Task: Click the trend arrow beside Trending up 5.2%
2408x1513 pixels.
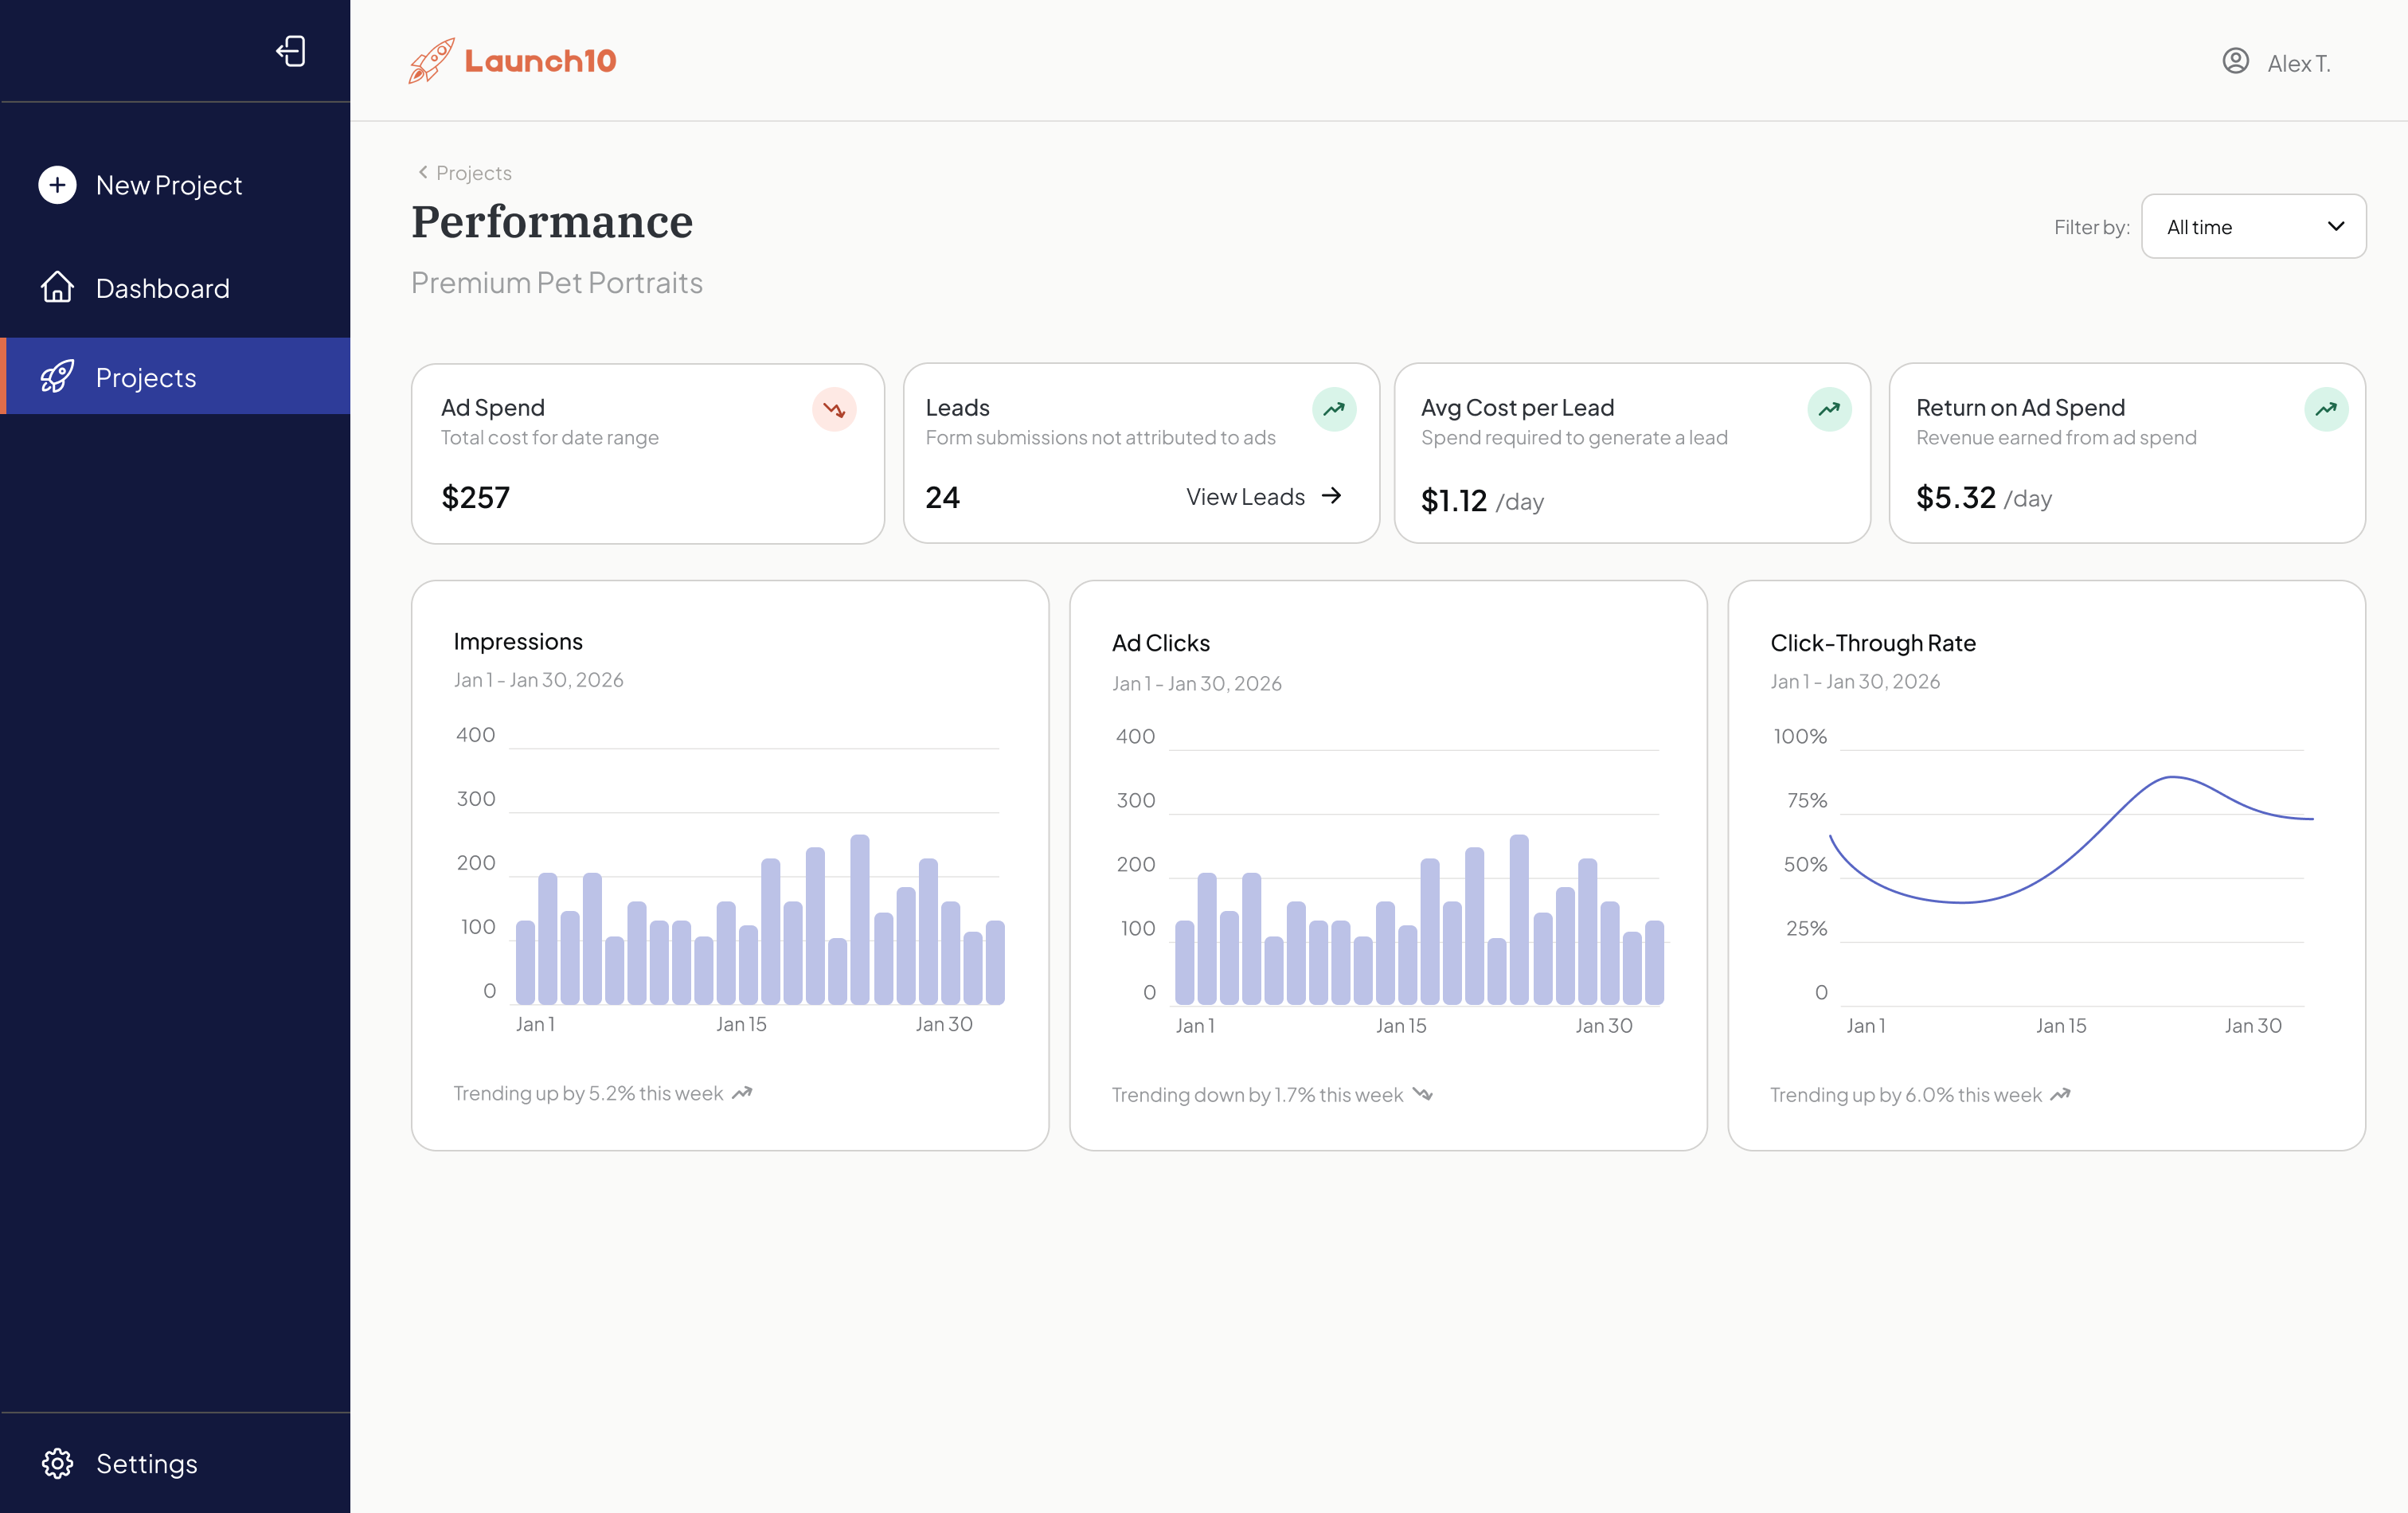Action: pos(742,1093)
